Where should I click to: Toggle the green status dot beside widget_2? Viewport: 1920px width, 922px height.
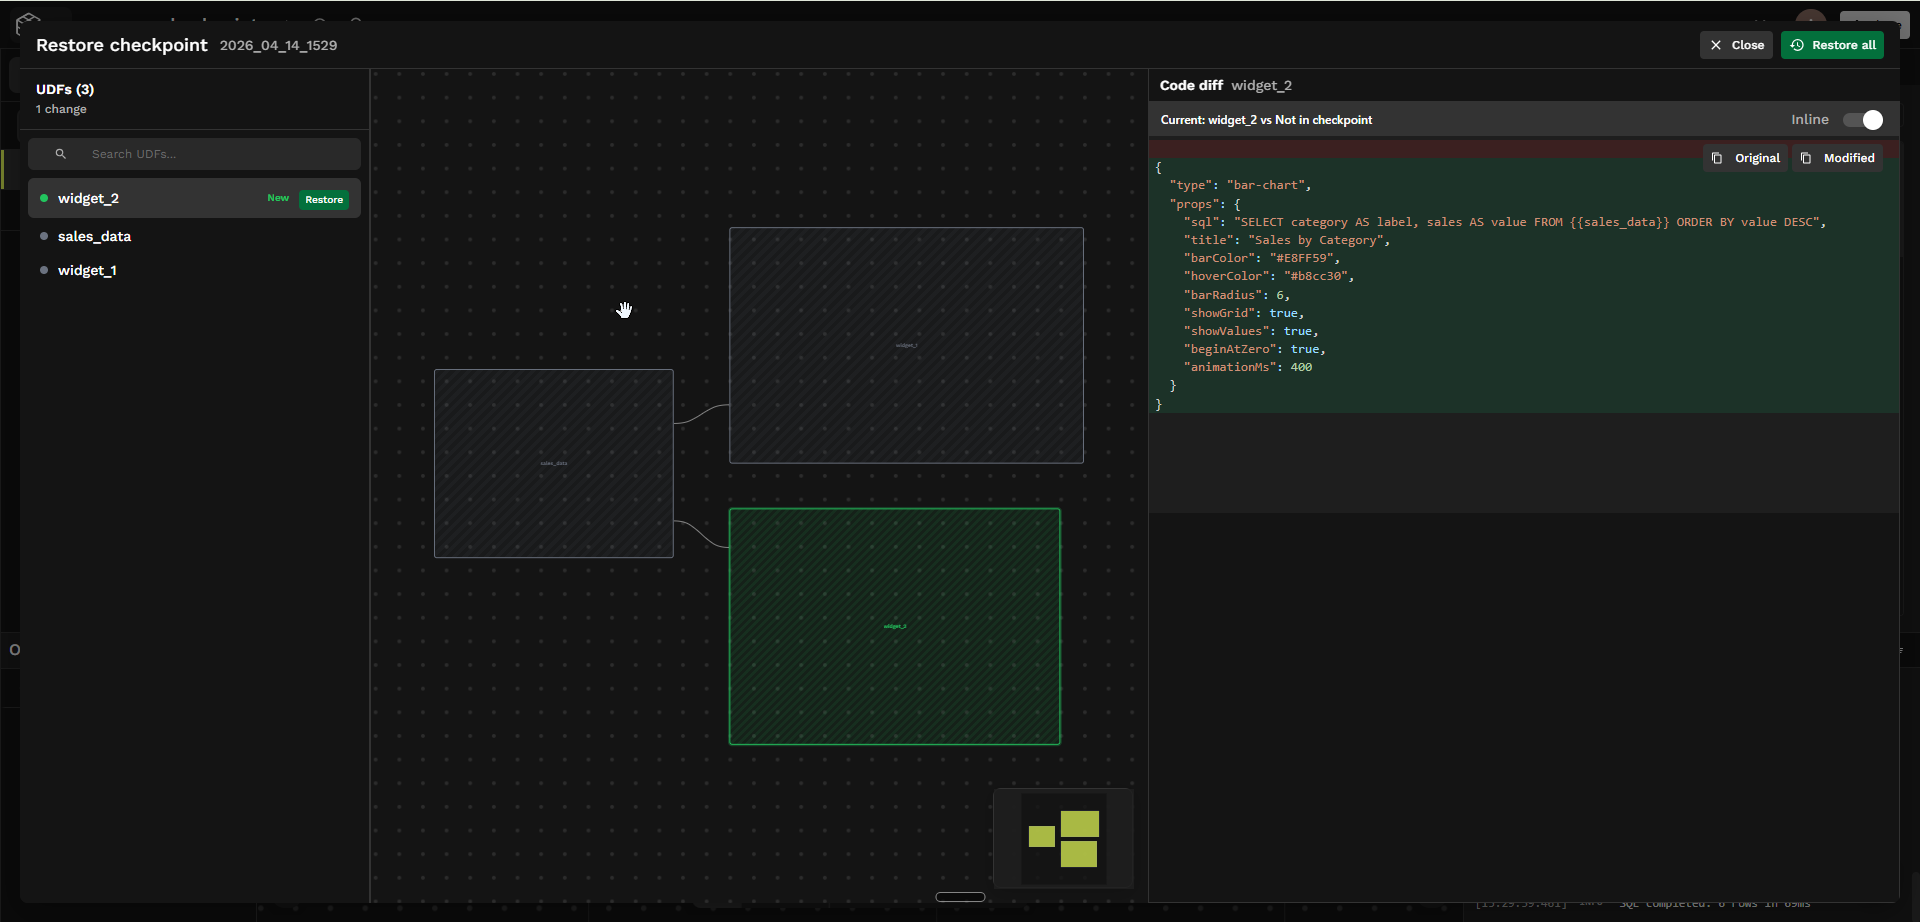(43, 198)
